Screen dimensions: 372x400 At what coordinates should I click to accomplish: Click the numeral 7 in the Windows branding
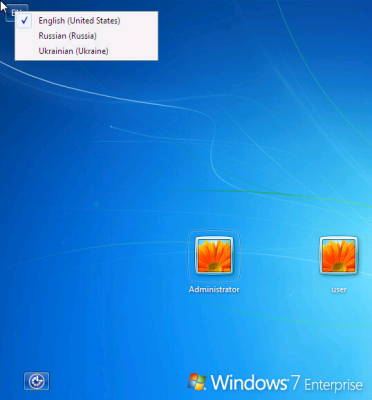(x=296, y=382)
